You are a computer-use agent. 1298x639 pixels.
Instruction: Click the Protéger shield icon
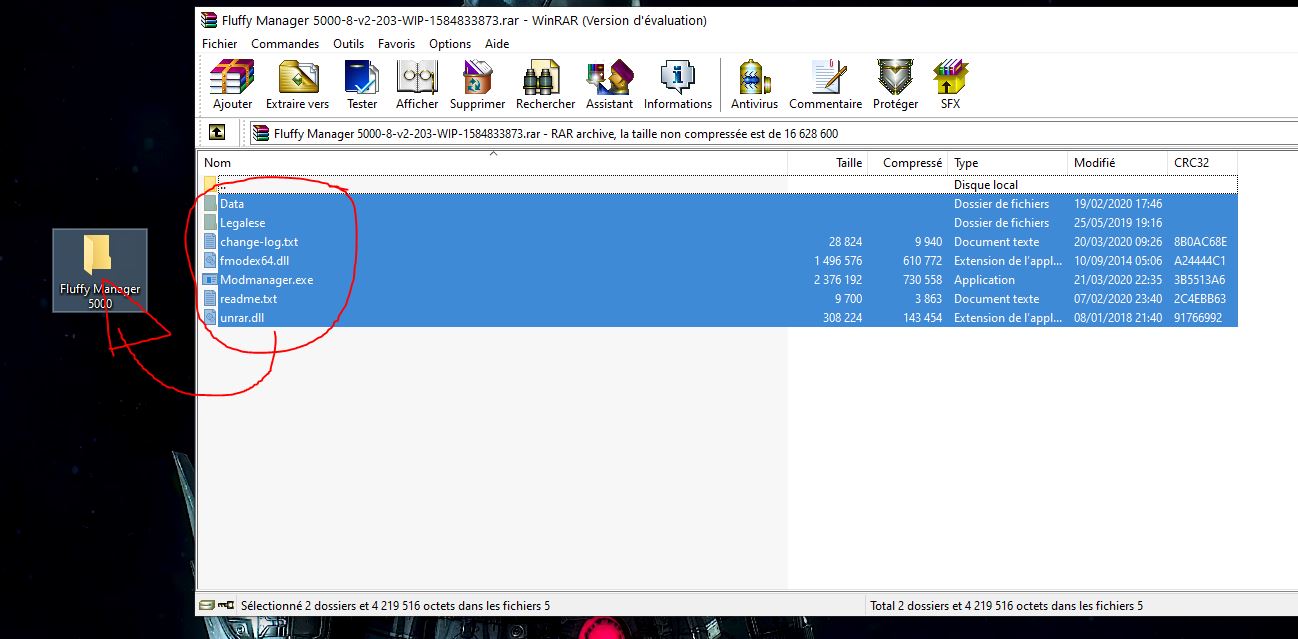pyautogui.click(x=895, y=84)
